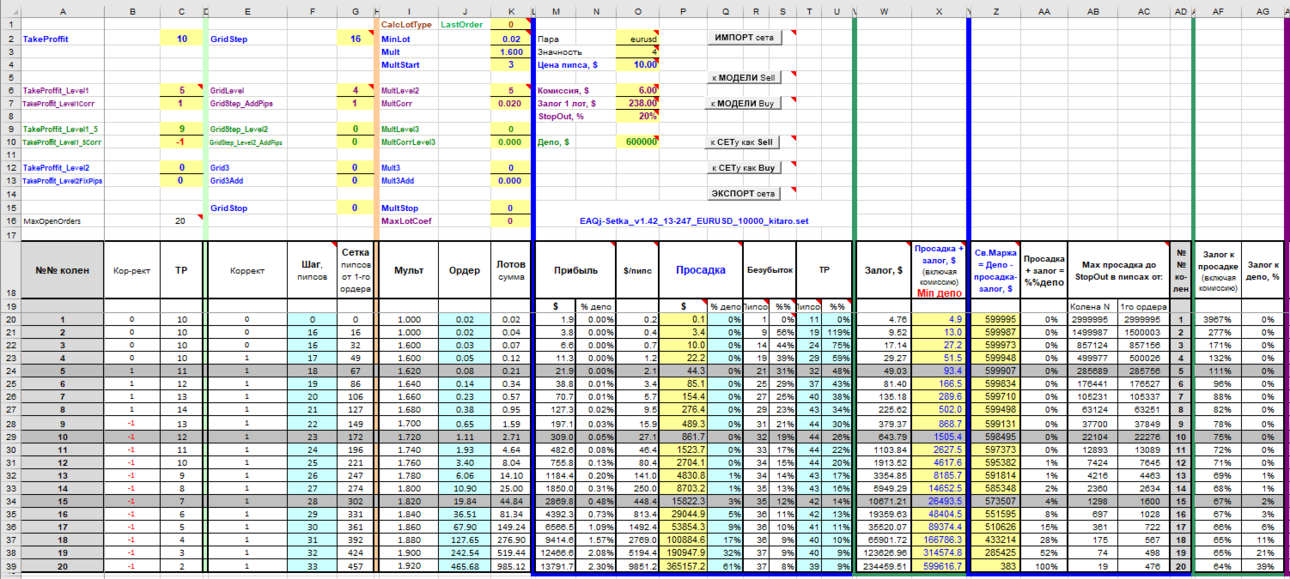Click Залог к просадке cell 3967%
This screenshot has width=1290, height=579.
1217,320
